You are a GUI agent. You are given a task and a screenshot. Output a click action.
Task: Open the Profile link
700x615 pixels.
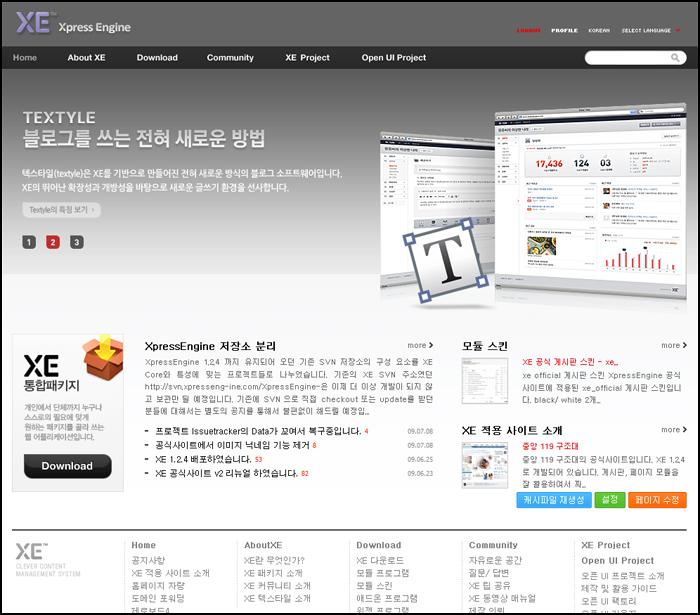click(564, 30)
